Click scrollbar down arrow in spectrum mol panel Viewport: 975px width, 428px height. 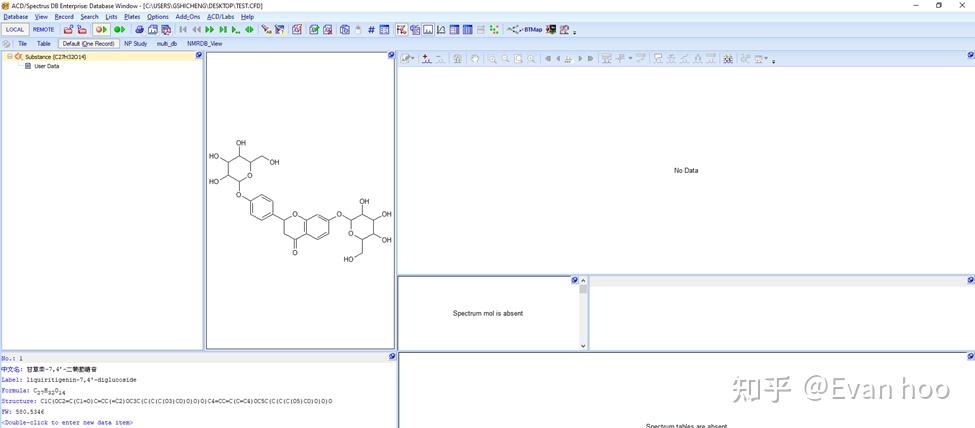pos(583,345)
